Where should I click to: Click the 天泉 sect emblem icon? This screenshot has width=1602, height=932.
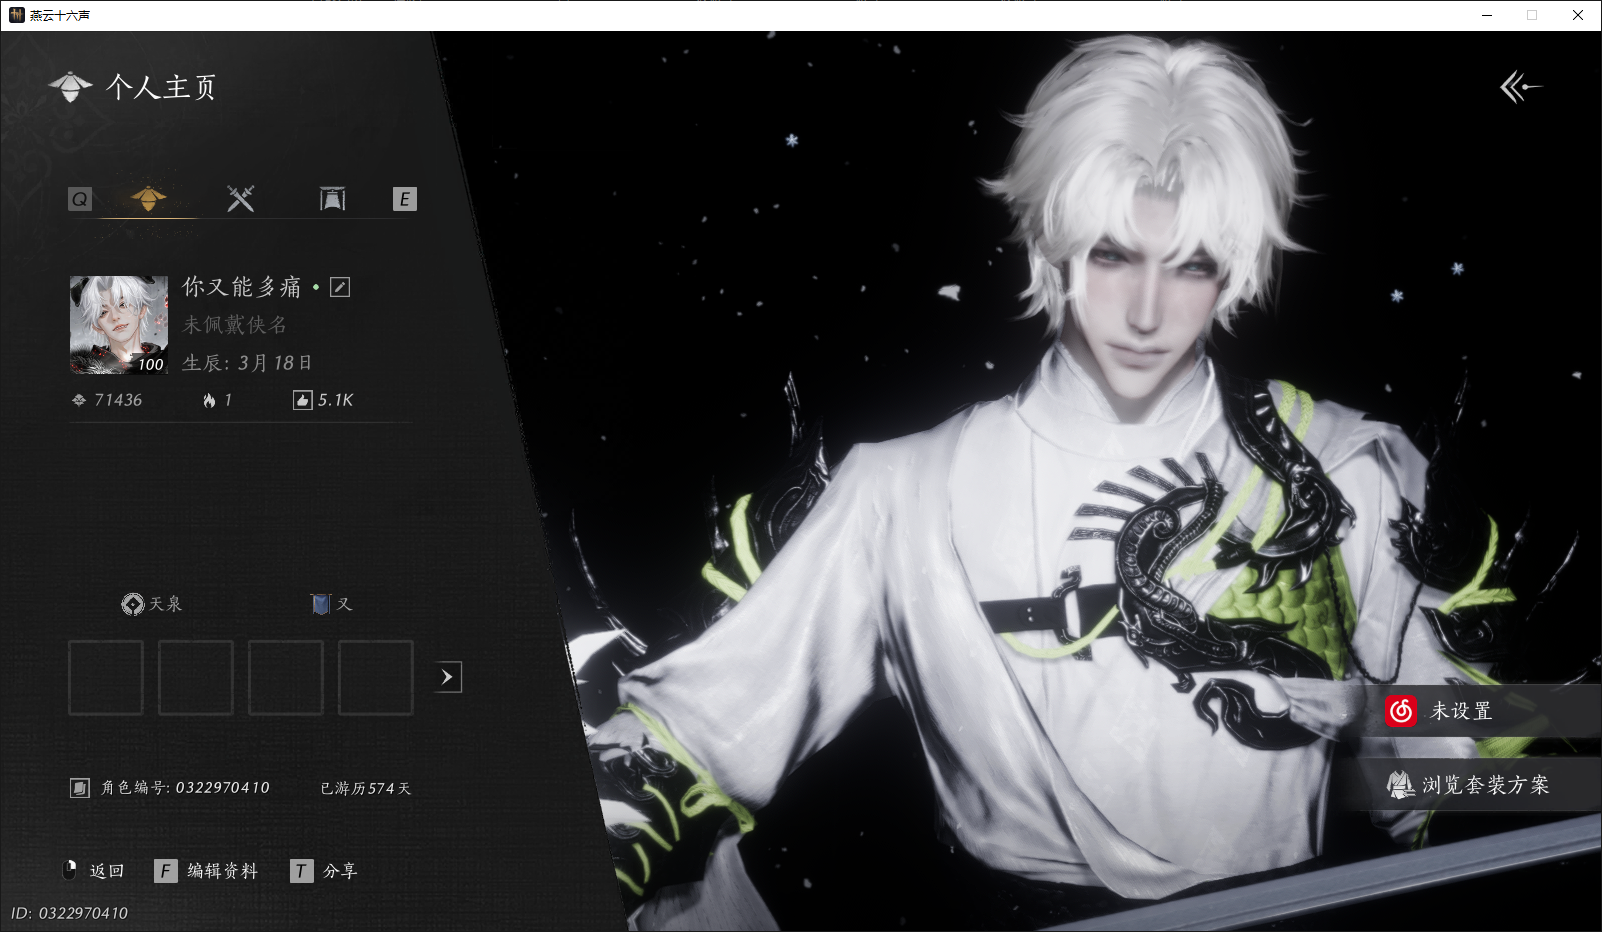pos(133,604)
